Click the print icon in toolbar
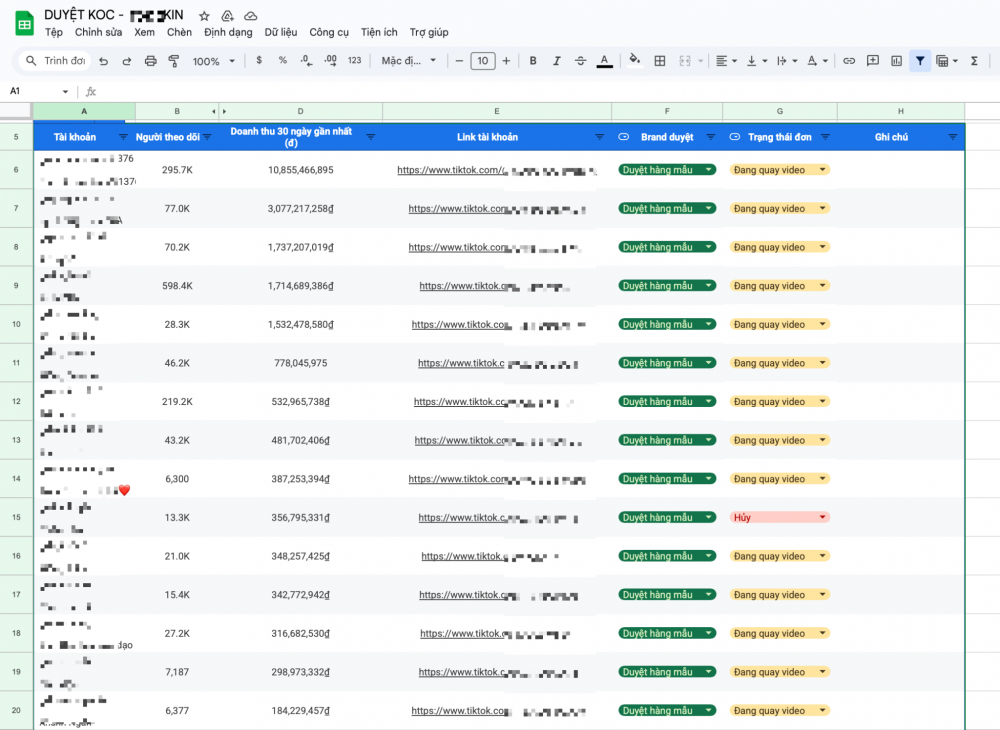1000x730 pixels. [x=150, y=61]
